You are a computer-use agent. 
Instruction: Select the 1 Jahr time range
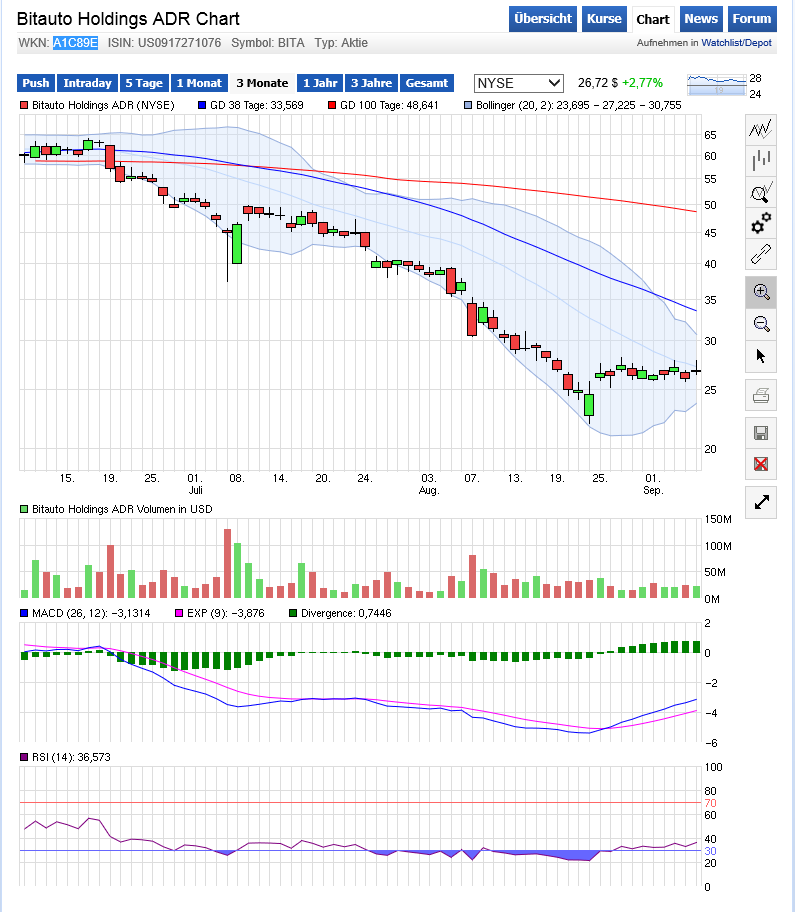[x=320, y=83]
